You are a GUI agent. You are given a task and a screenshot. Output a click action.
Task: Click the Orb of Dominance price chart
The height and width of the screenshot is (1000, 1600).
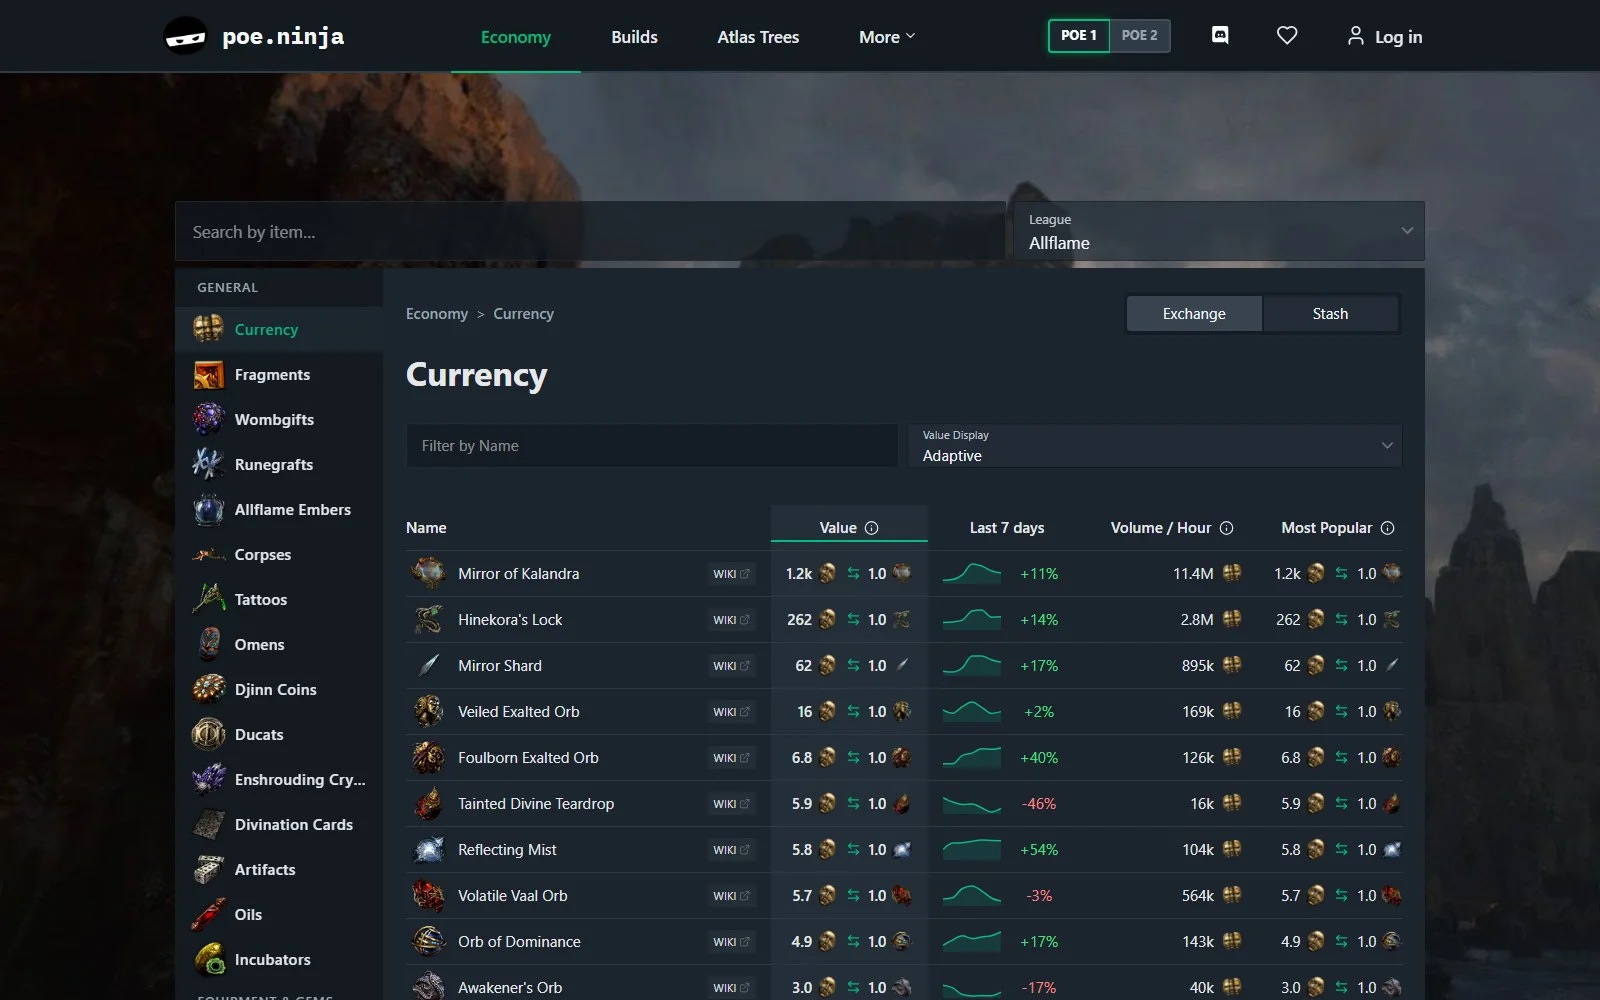(x=971, y=941)
